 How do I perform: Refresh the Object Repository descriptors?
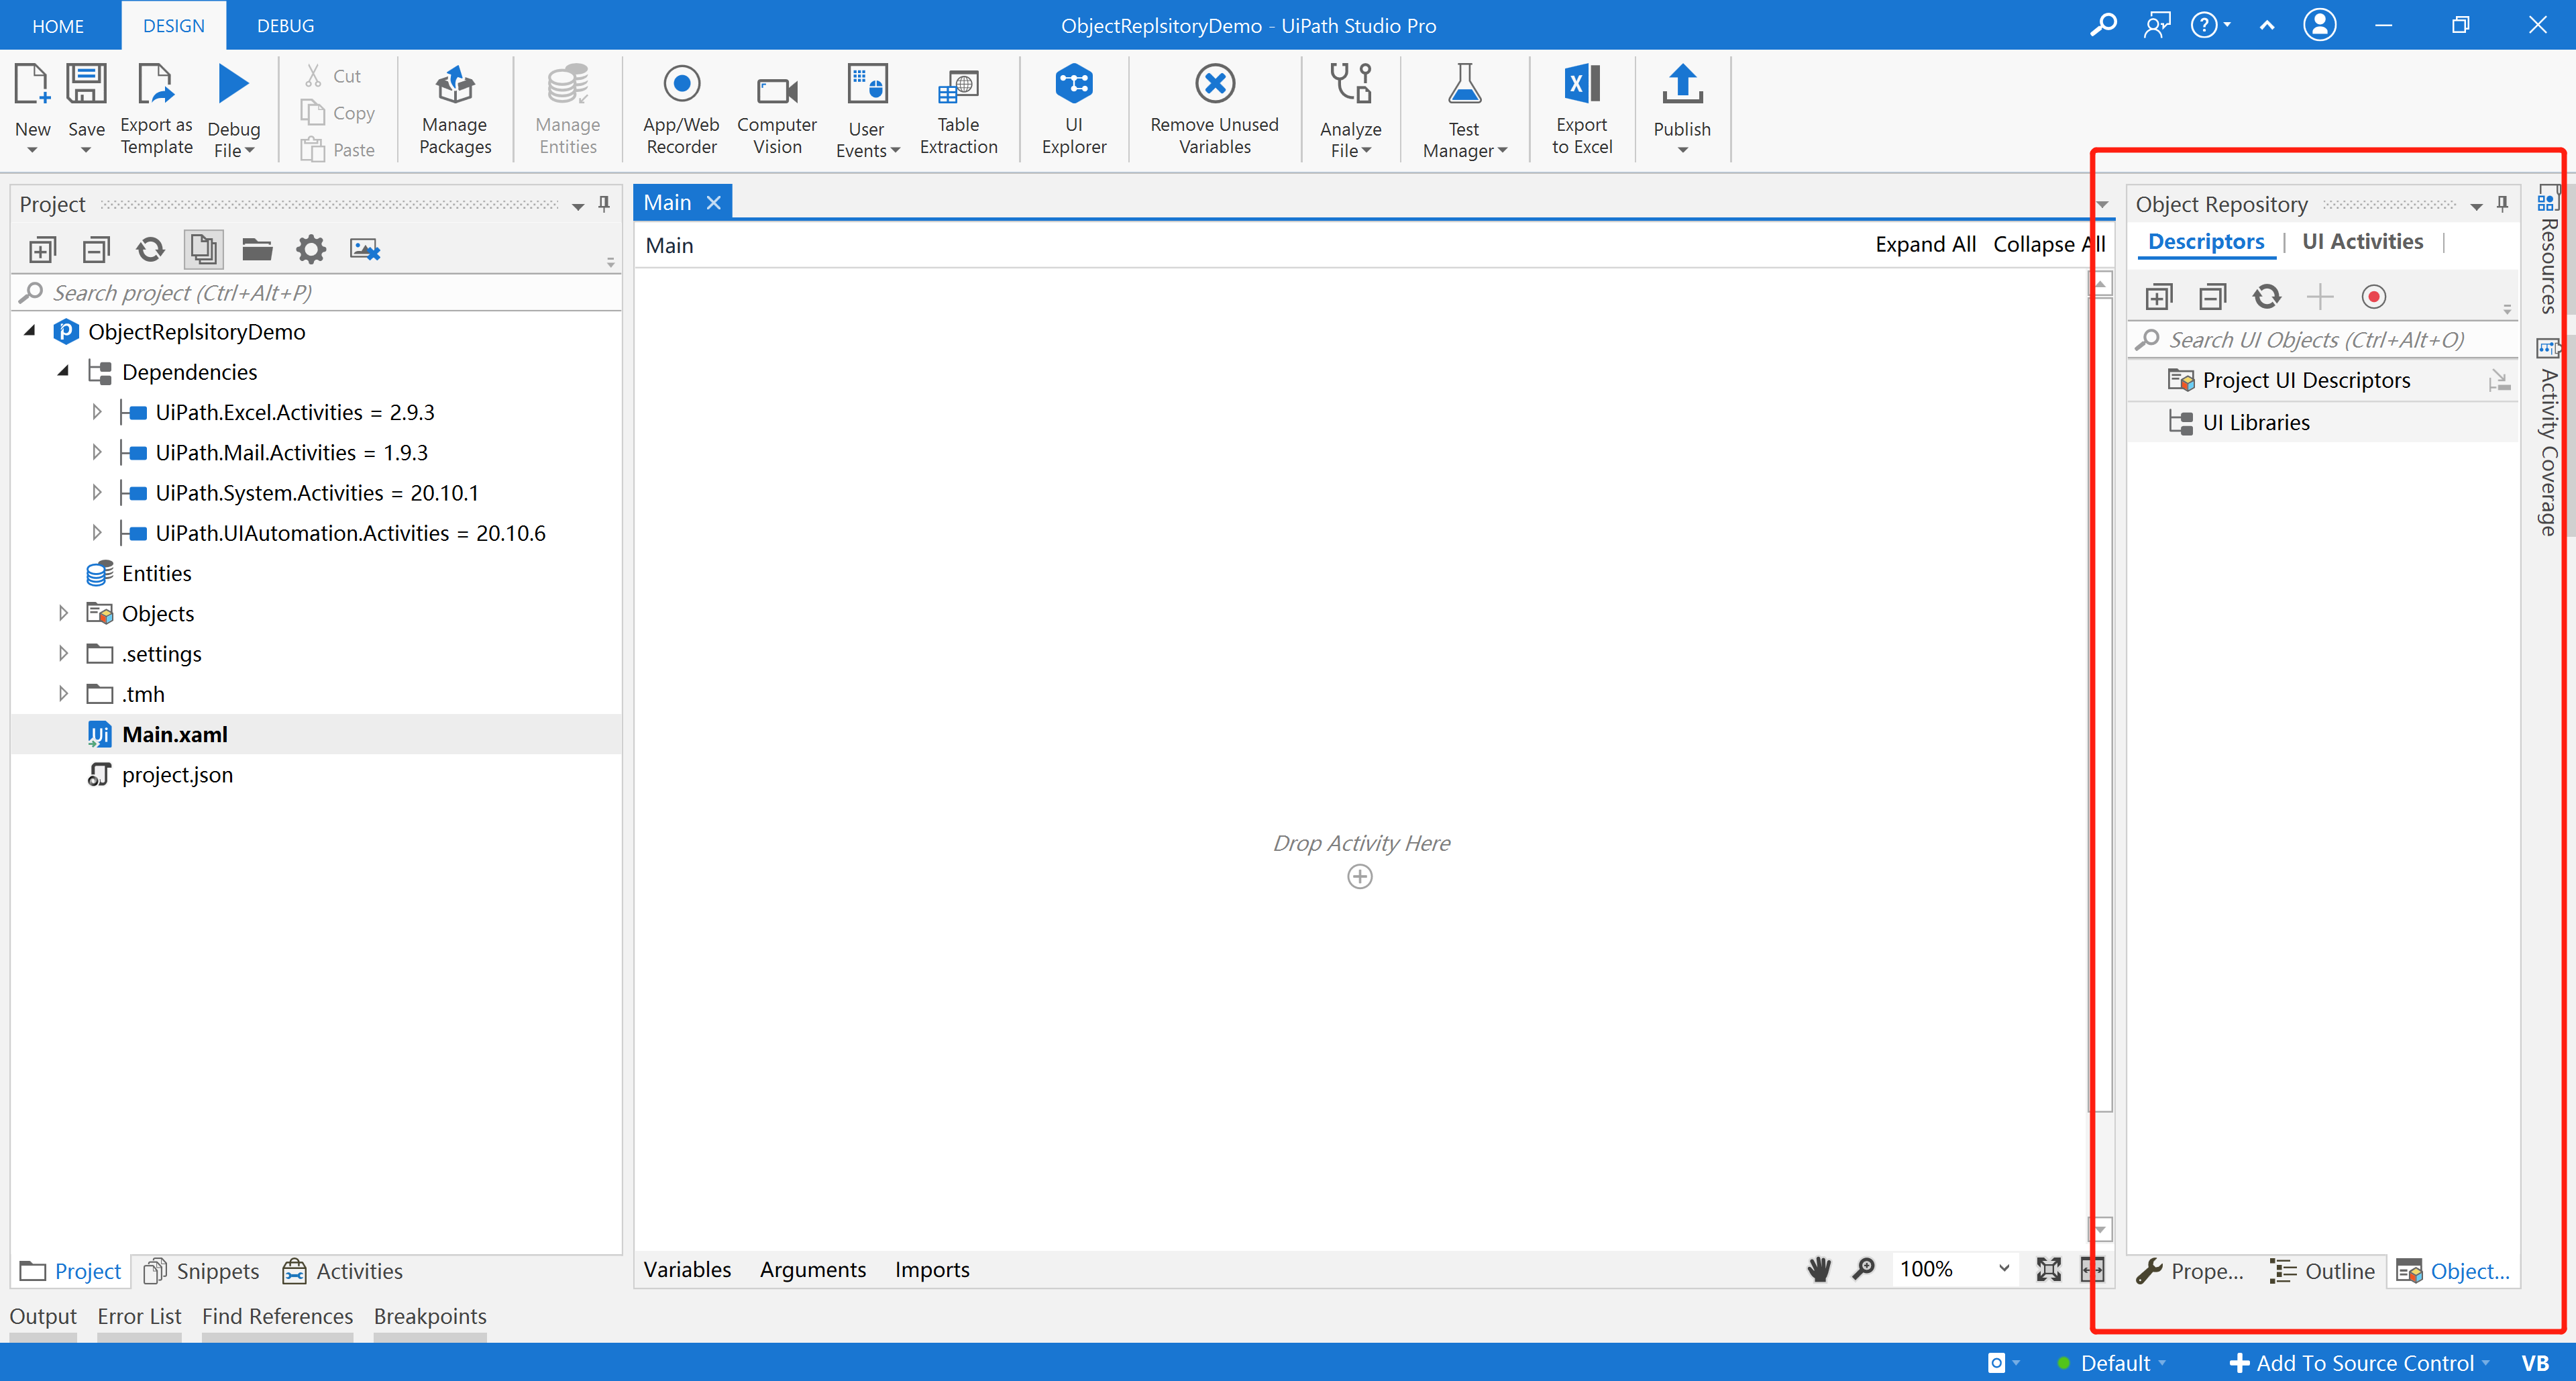[2268, 296]
